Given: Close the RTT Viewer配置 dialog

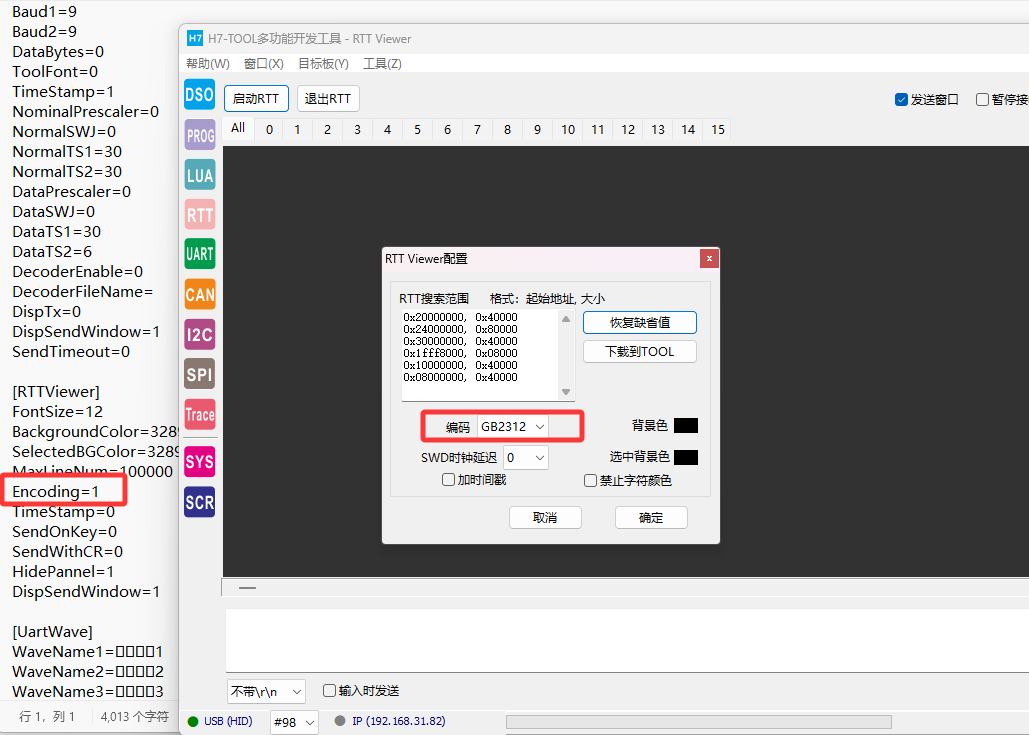Looking at the screenshot, I should point(709,259).
